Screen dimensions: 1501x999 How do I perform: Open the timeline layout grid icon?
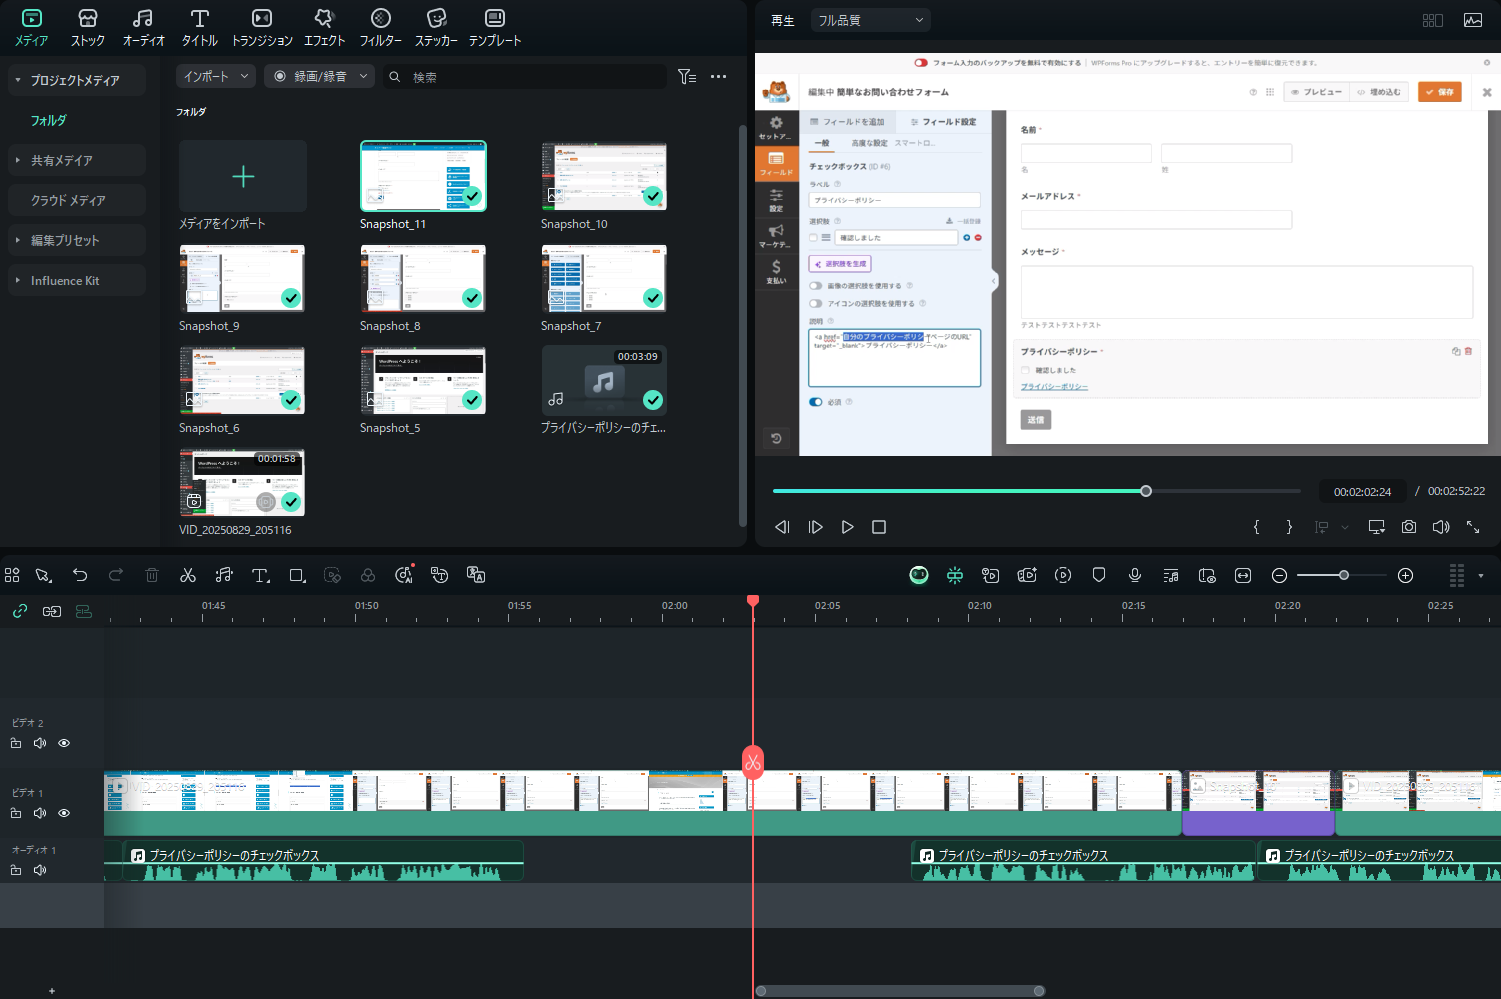pos(12,575)
